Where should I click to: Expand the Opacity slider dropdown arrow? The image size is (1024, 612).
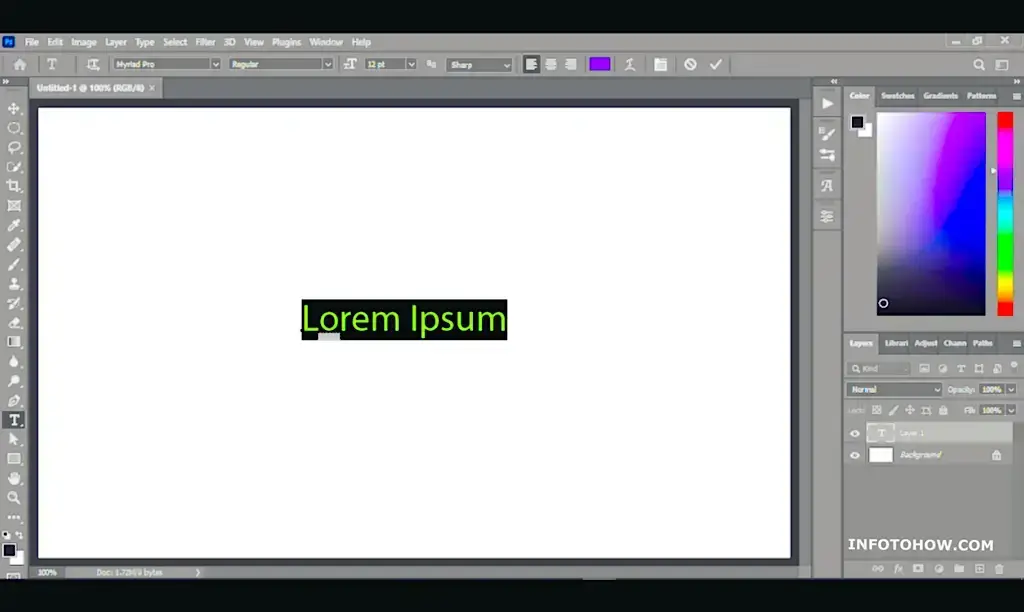1011,389
